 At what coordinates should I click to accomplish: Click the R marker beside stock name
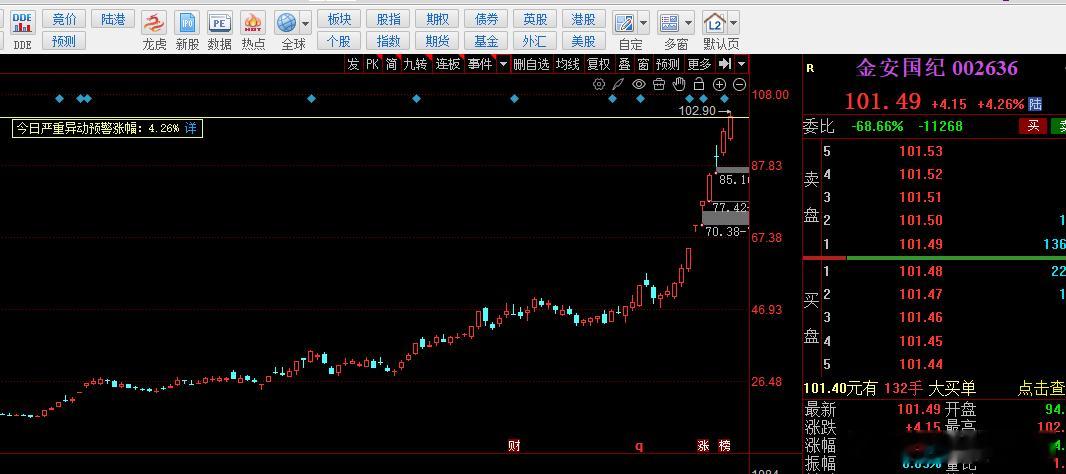[810, 68]
